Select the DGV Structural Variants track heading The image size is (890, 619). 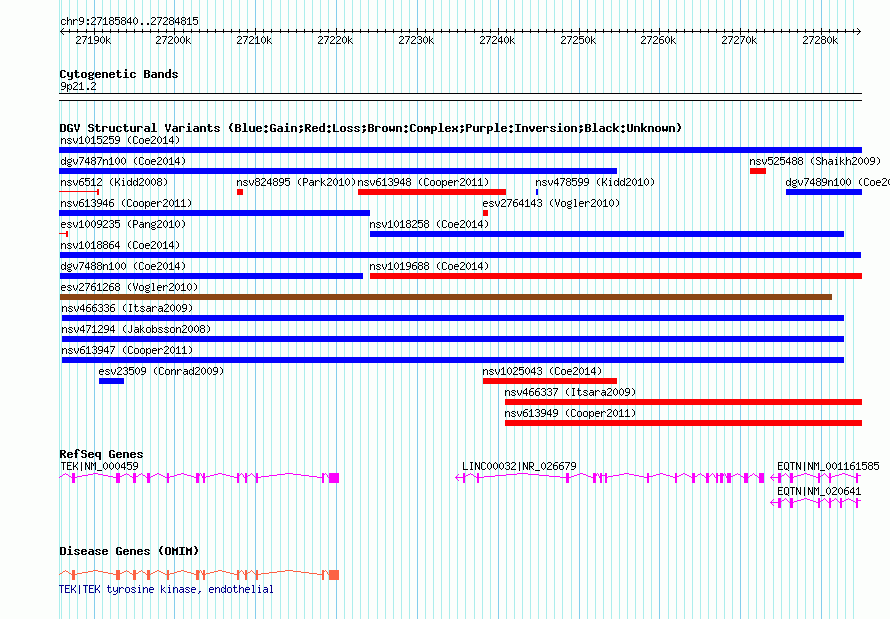click(370, 128)
